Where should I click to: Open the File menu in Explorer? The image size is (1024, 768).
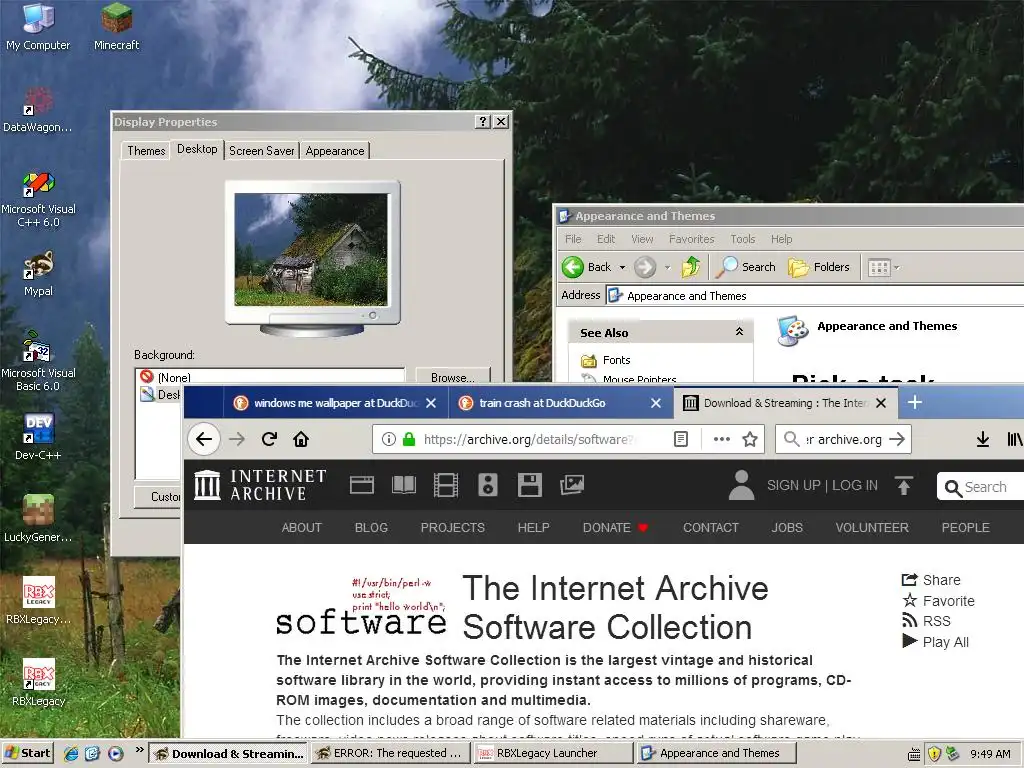pyautogui.click(x=573, y=239)
